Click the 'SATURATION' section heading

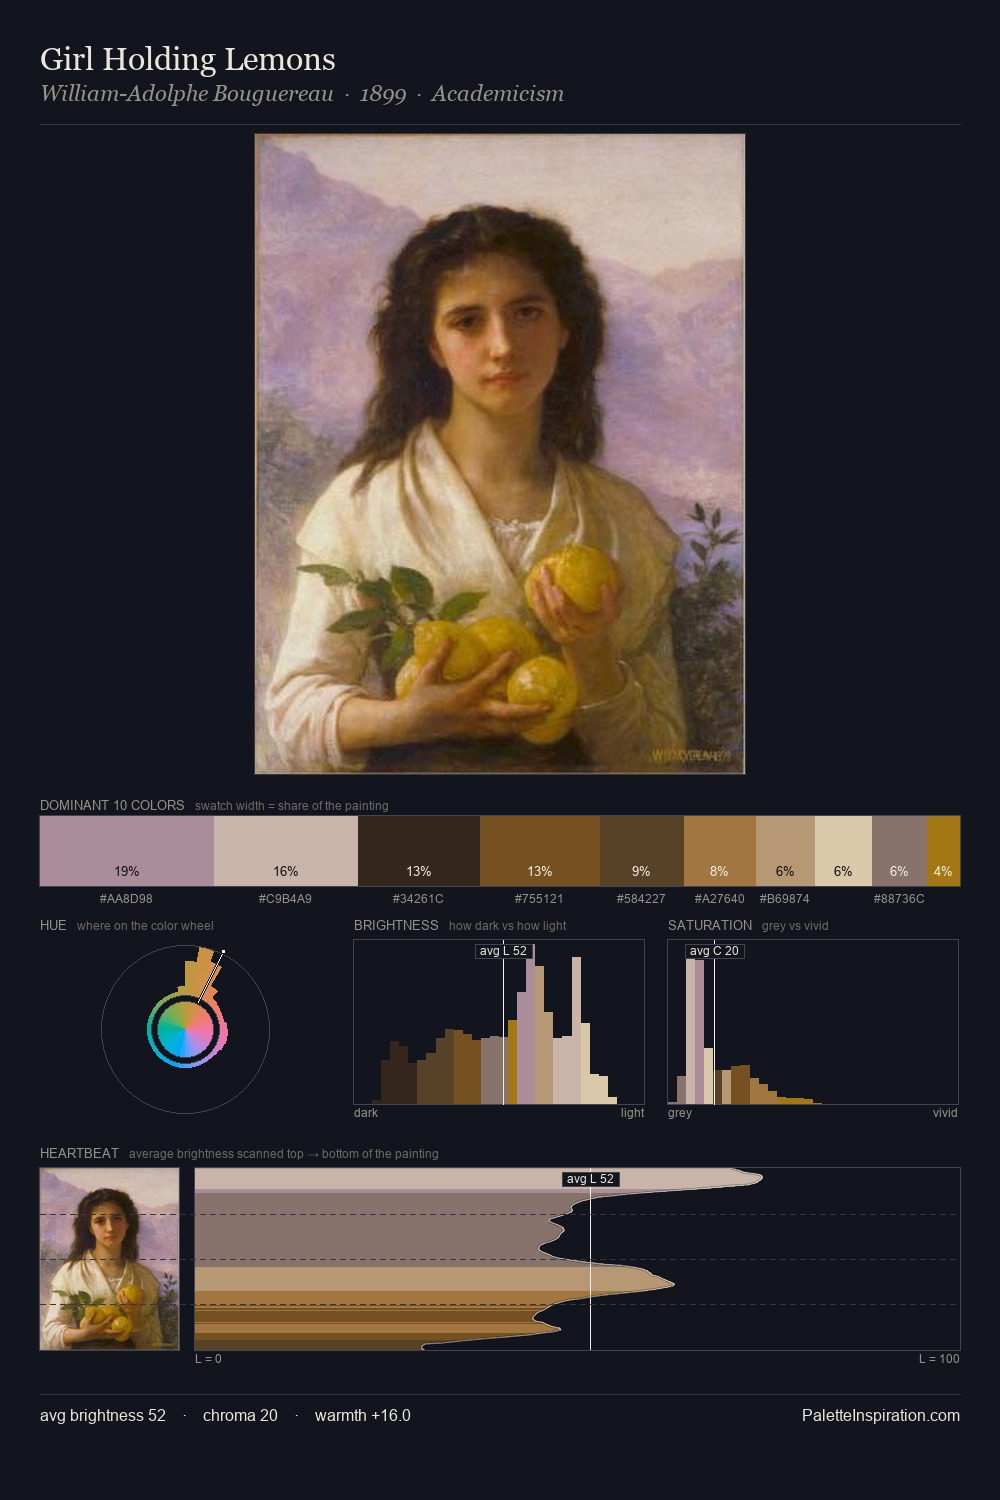click(x=710, y=925)
